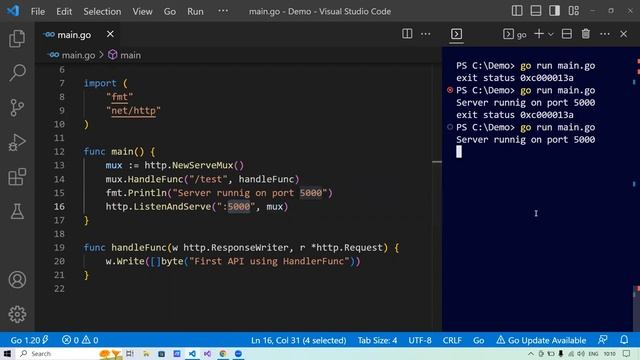Screen dimensions: 640x360
Task: Click line number 16 in gutter
Action: [59, 207]
